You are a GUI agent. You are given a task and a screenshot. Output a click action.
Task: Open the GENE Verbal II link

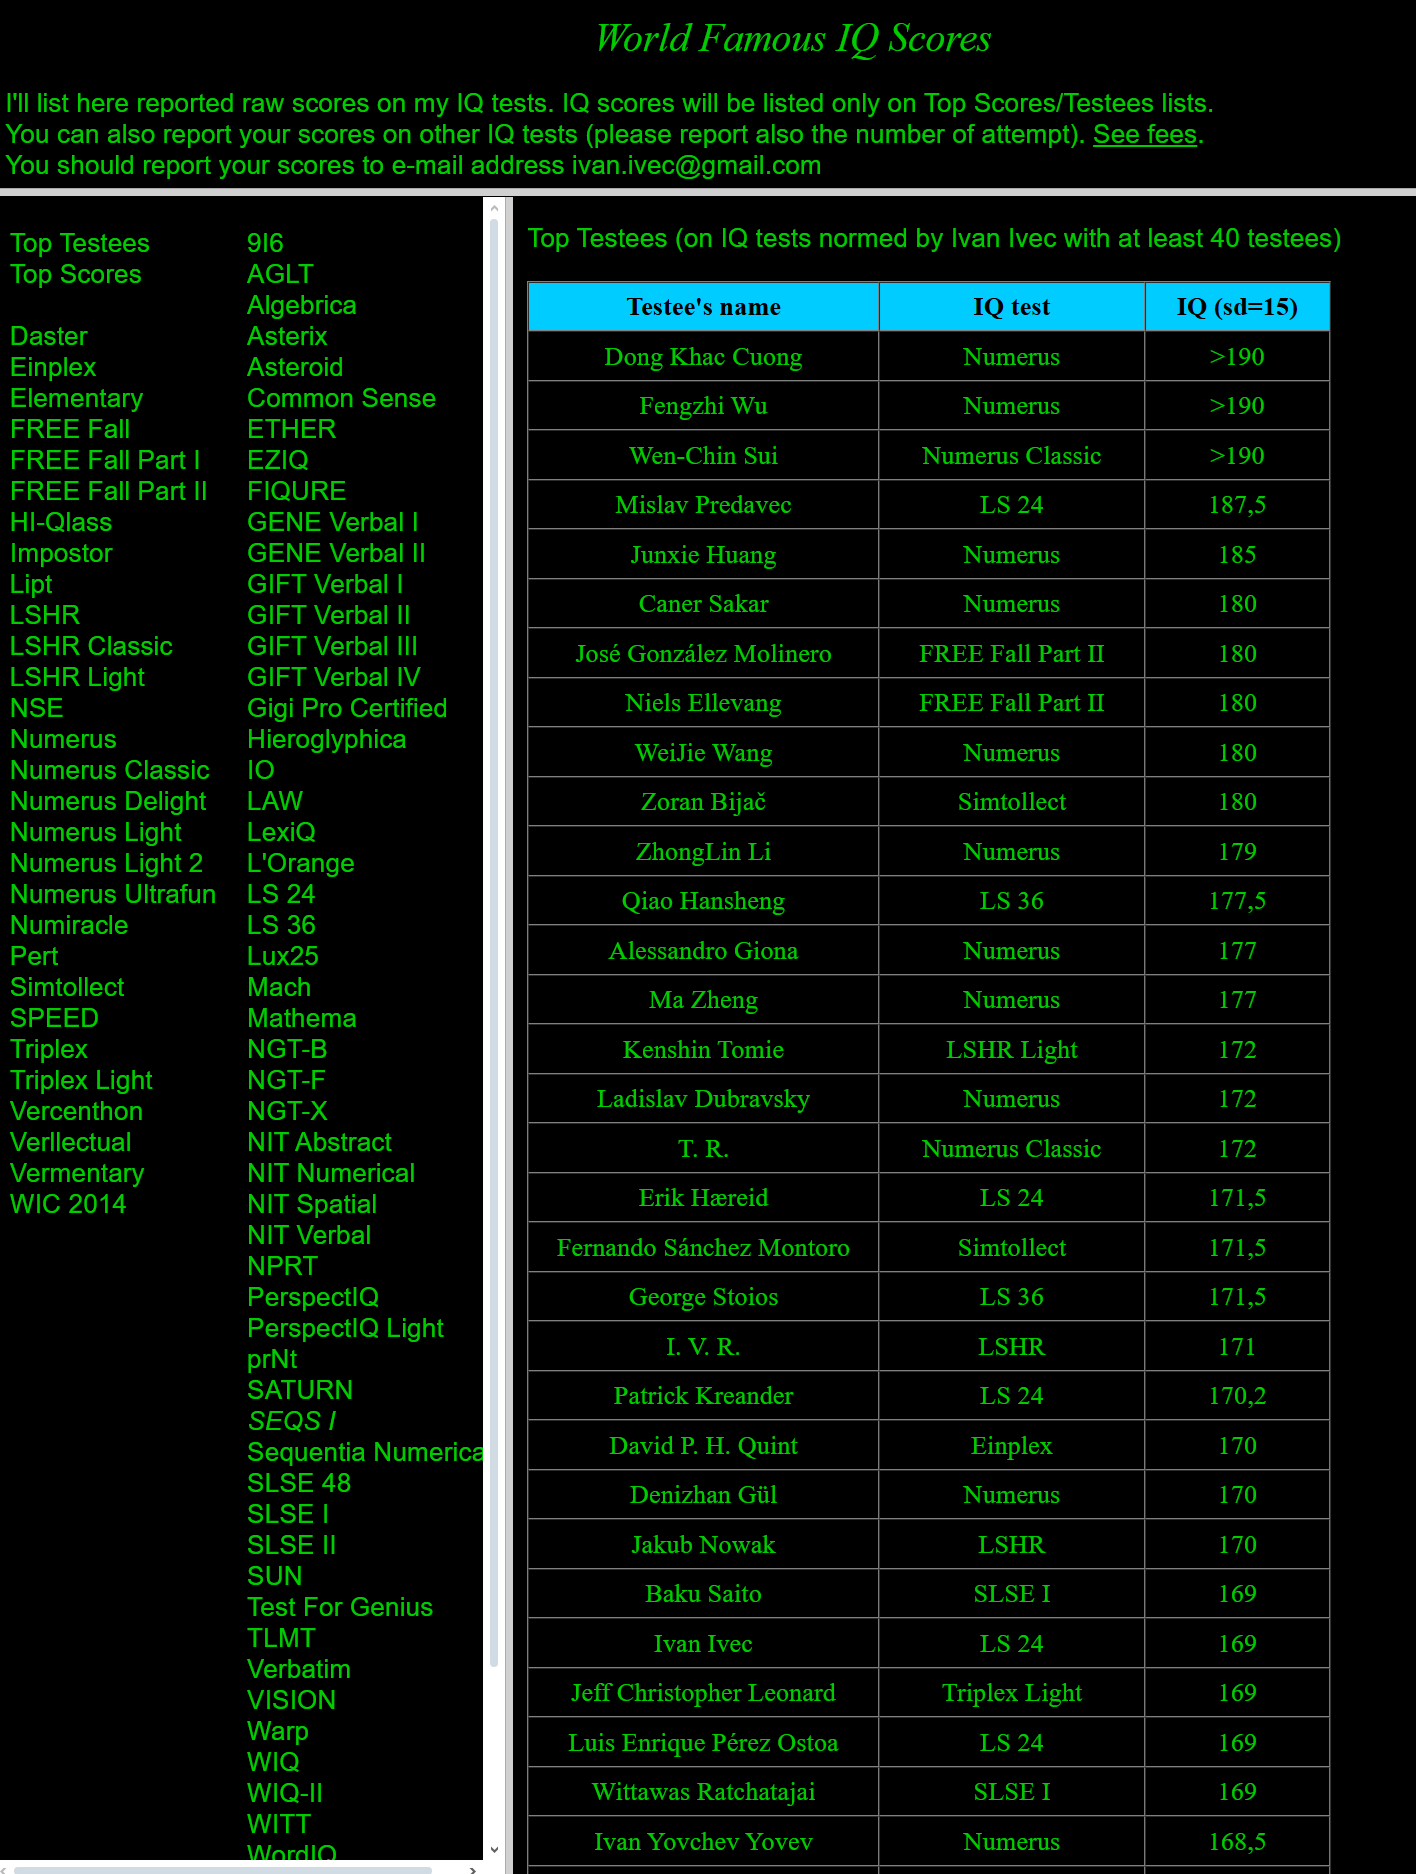click(336, 553)
